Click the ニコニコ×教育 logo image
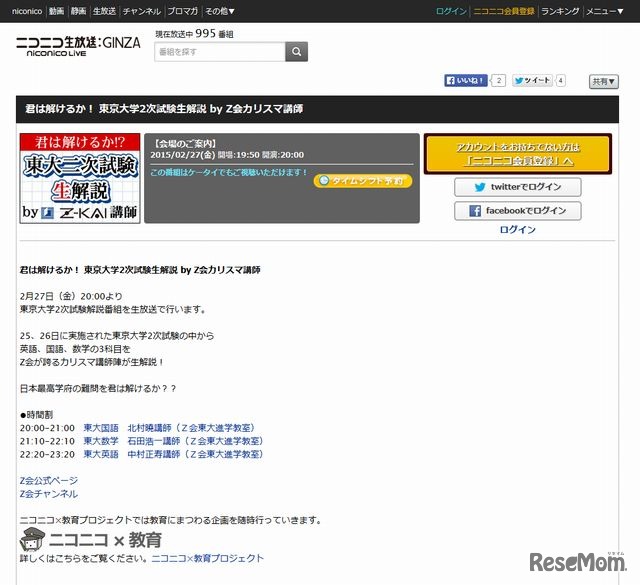 (91, 540)
